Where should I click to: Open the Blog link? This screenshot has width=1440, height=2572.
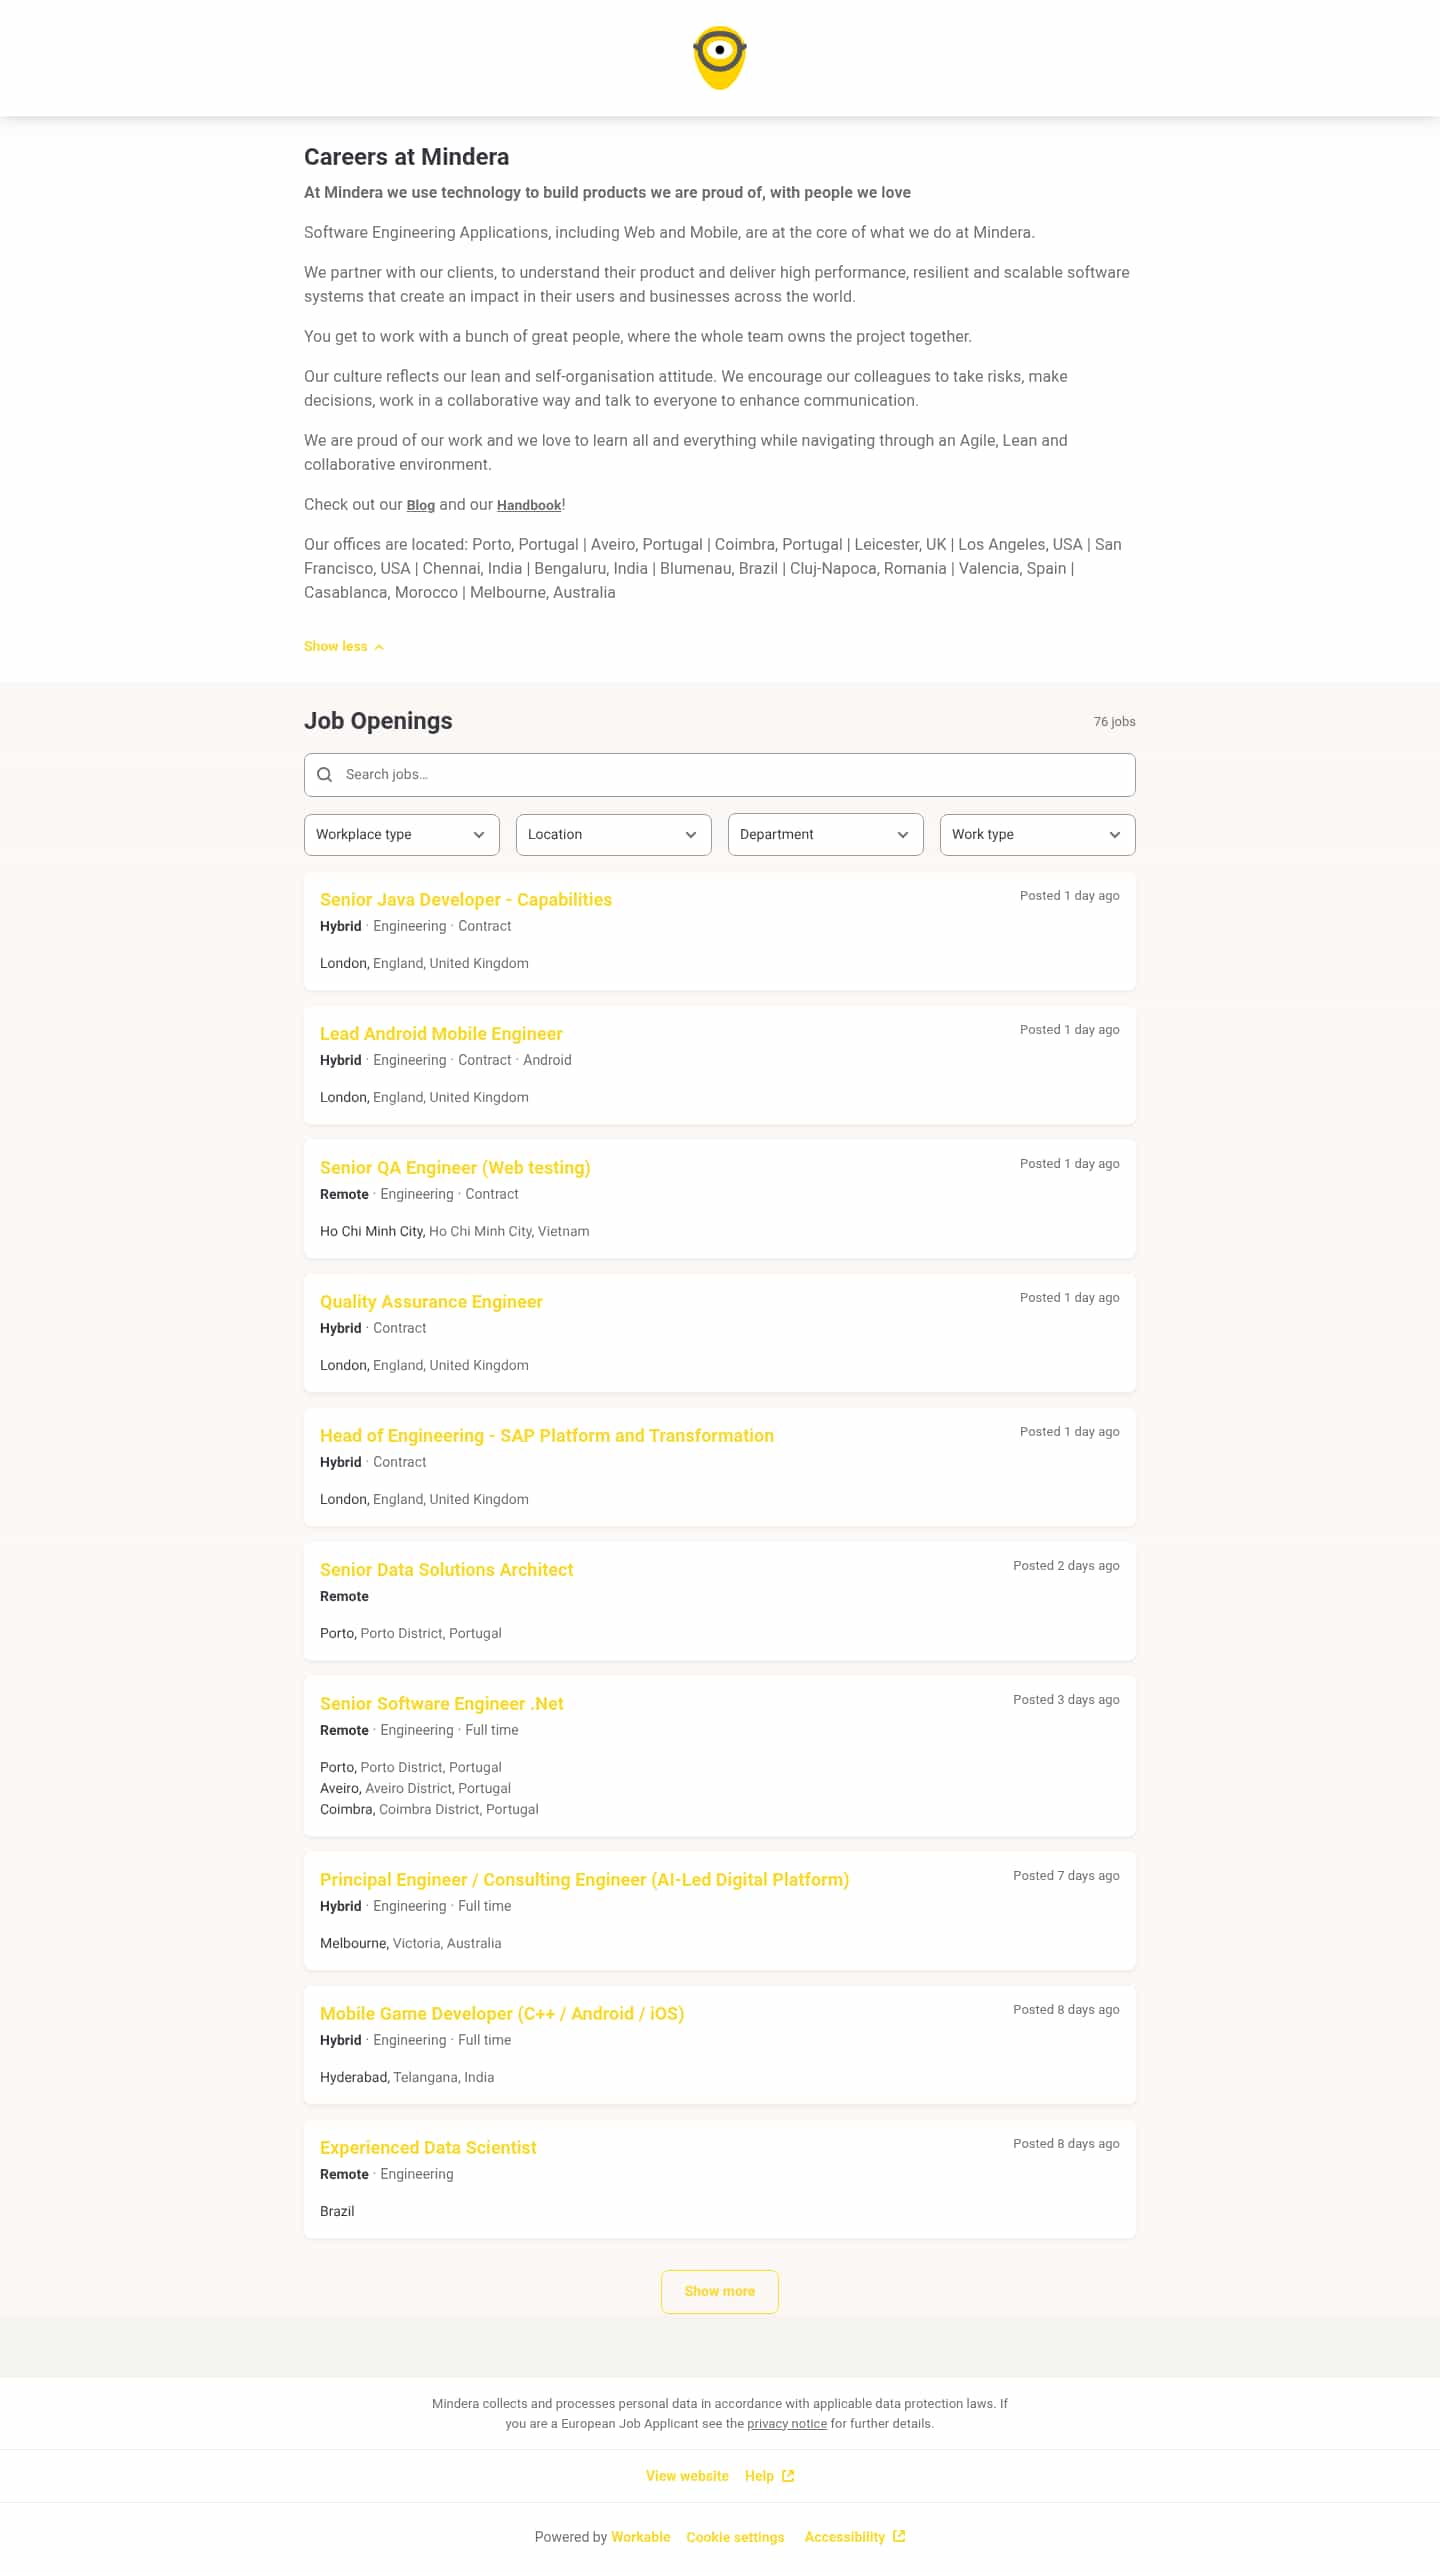pos(421,506)
